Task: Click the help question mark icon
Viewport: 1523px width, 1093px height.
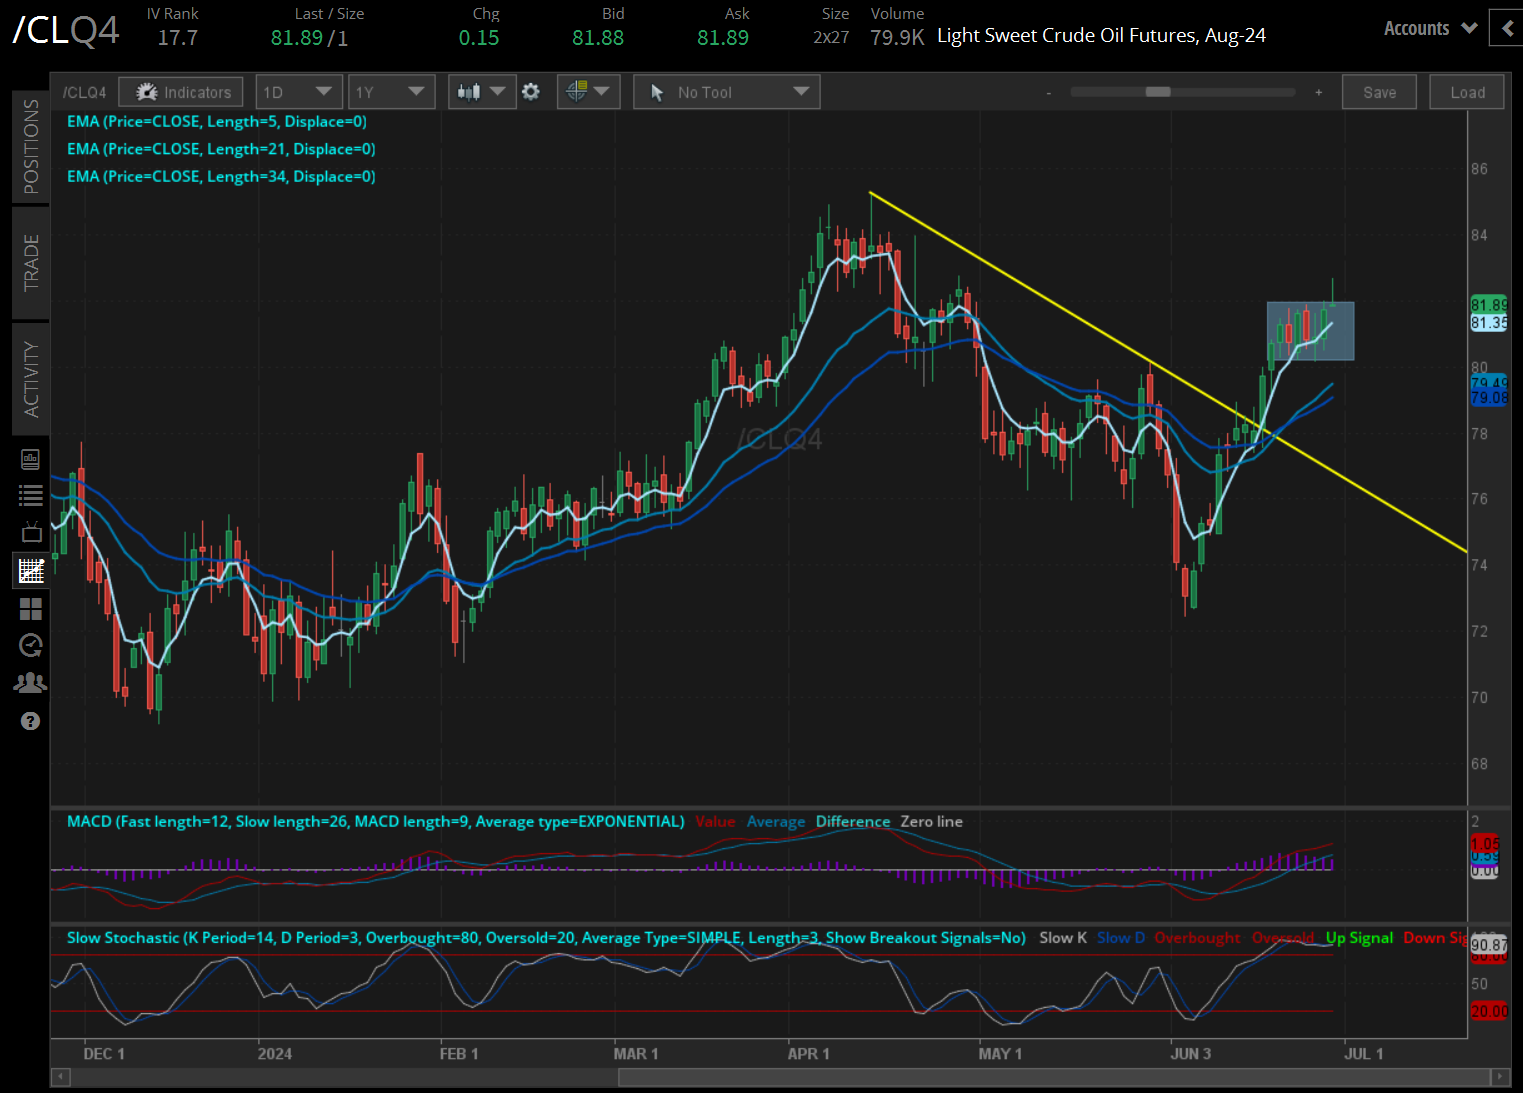Action: click(30, 720)
